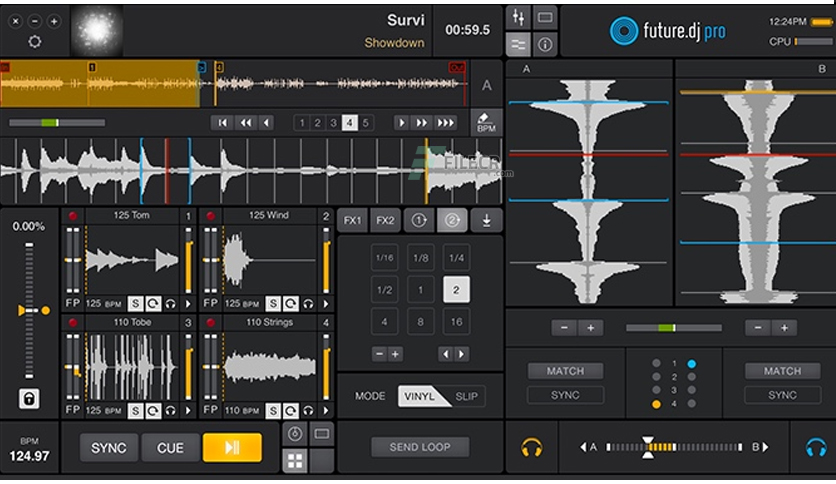836x484 pixels.
Task: Click the rectangle view icon beside jog wheel
Action: [321, 434]
